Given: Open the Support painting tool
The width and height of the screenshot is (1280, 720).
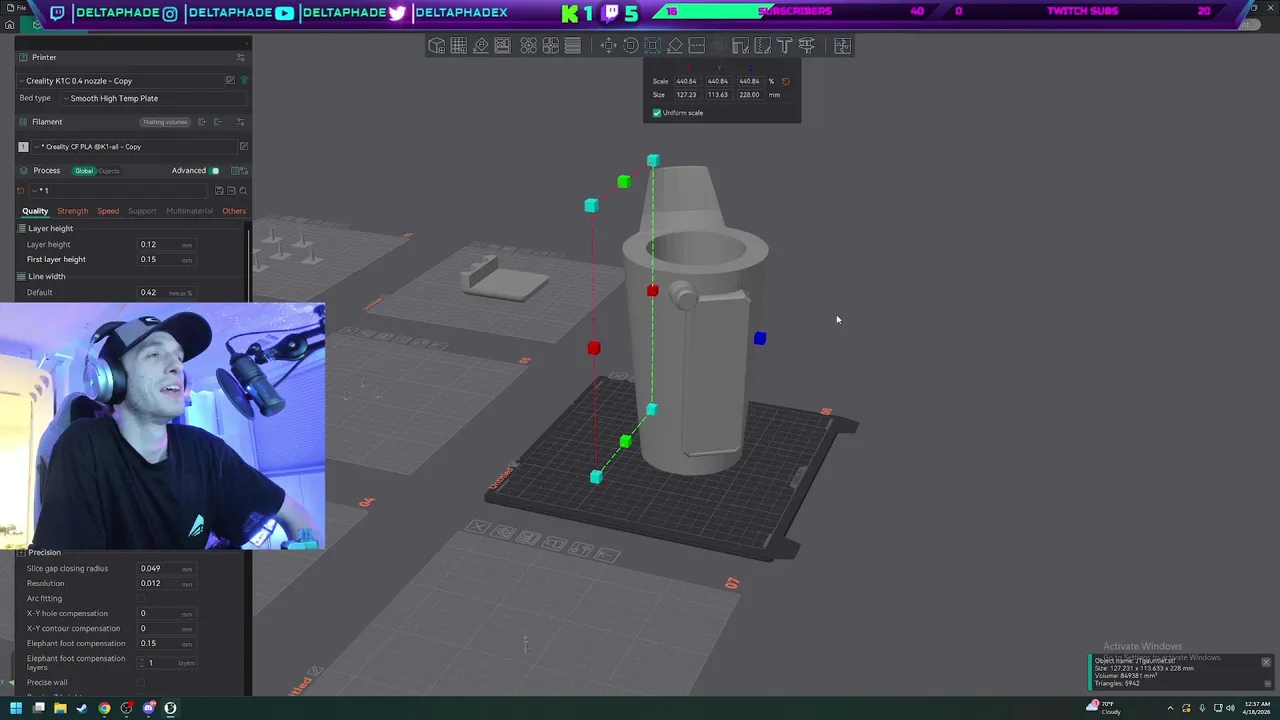Looking at the screenshot, I should click(x=740, y=46).
